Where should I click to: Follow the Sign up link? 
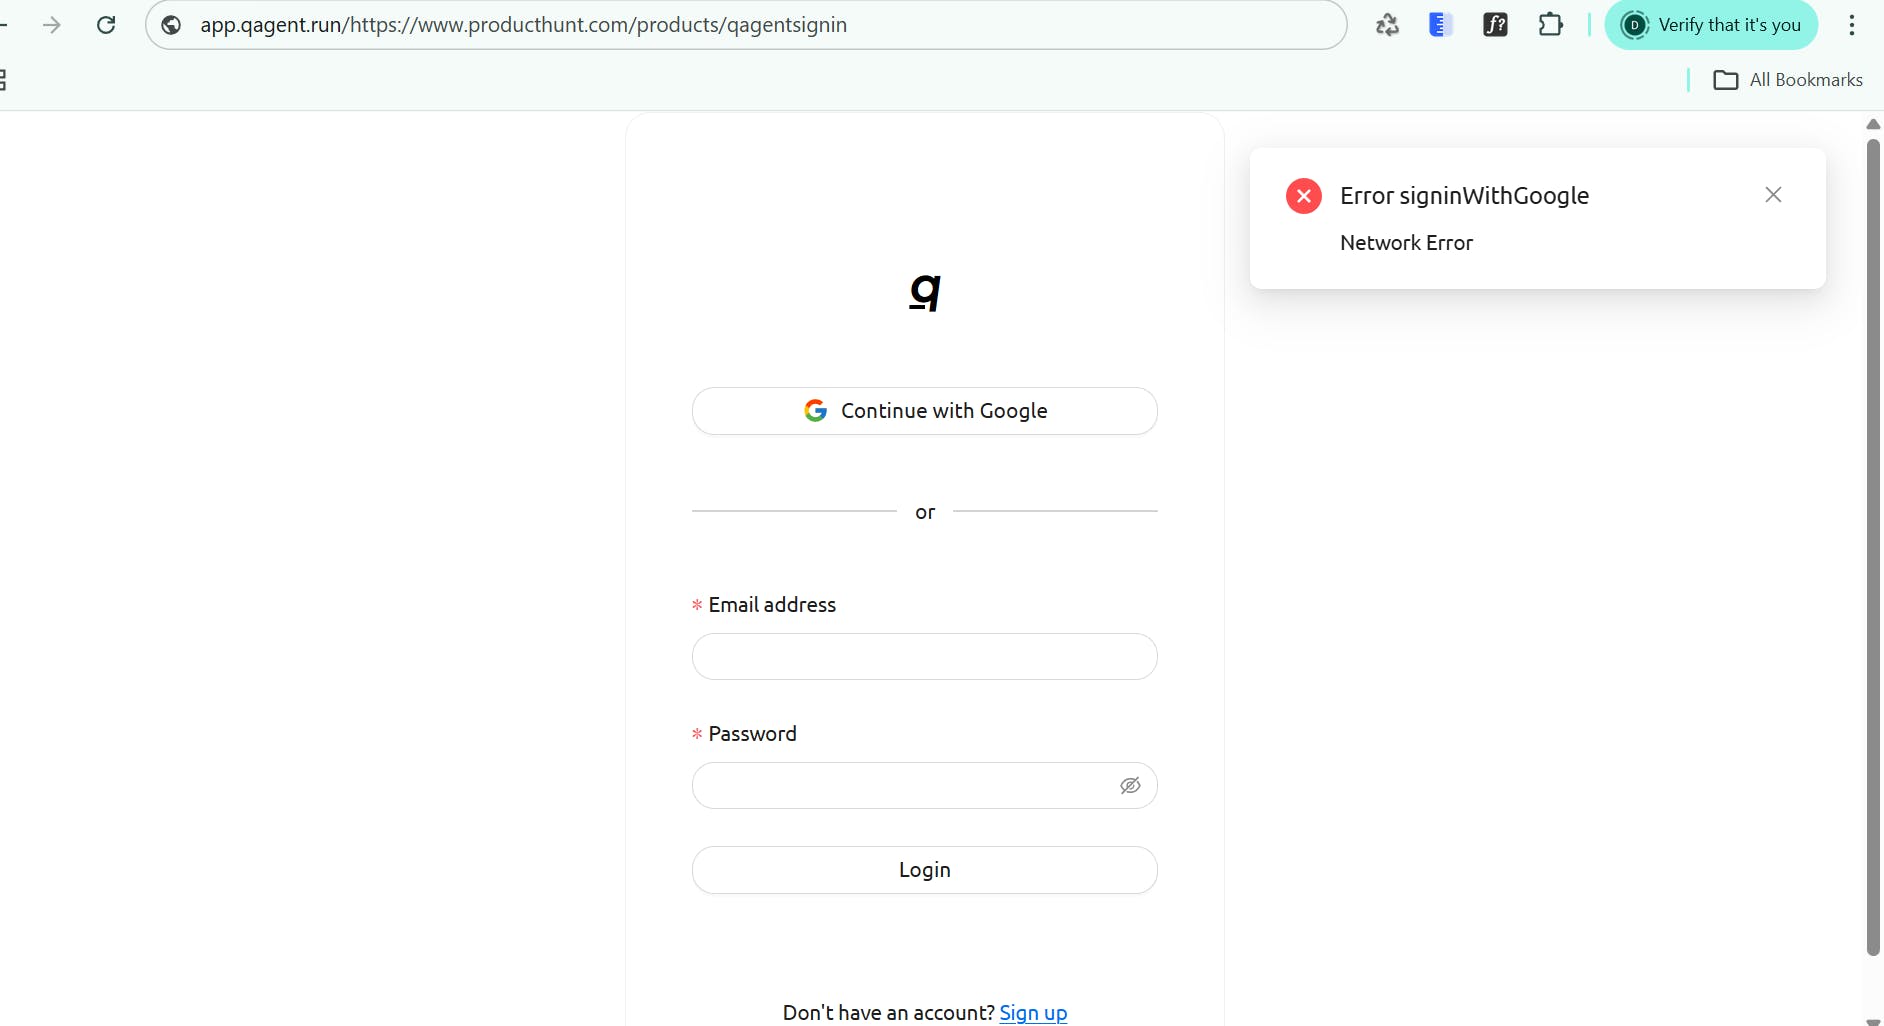tap(1033, 1012)
